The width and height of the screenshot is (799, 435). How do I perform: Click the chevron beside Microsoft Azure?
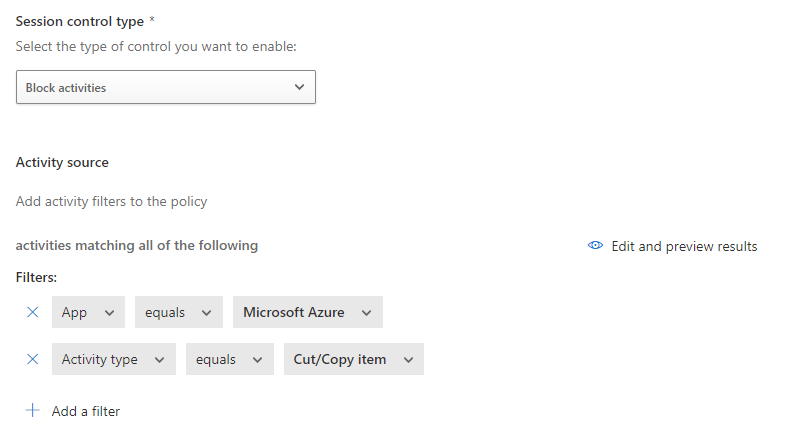(x=367, y=313)
